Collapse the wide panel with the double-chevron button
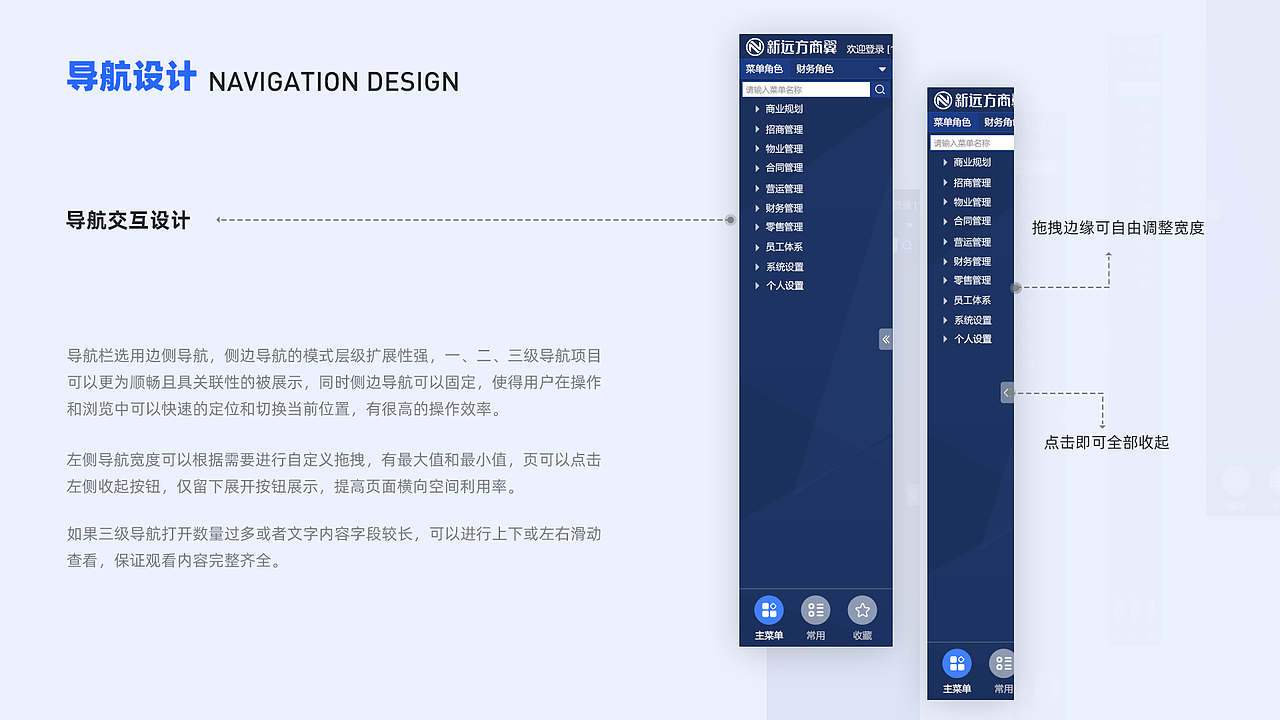 point(886,339)
